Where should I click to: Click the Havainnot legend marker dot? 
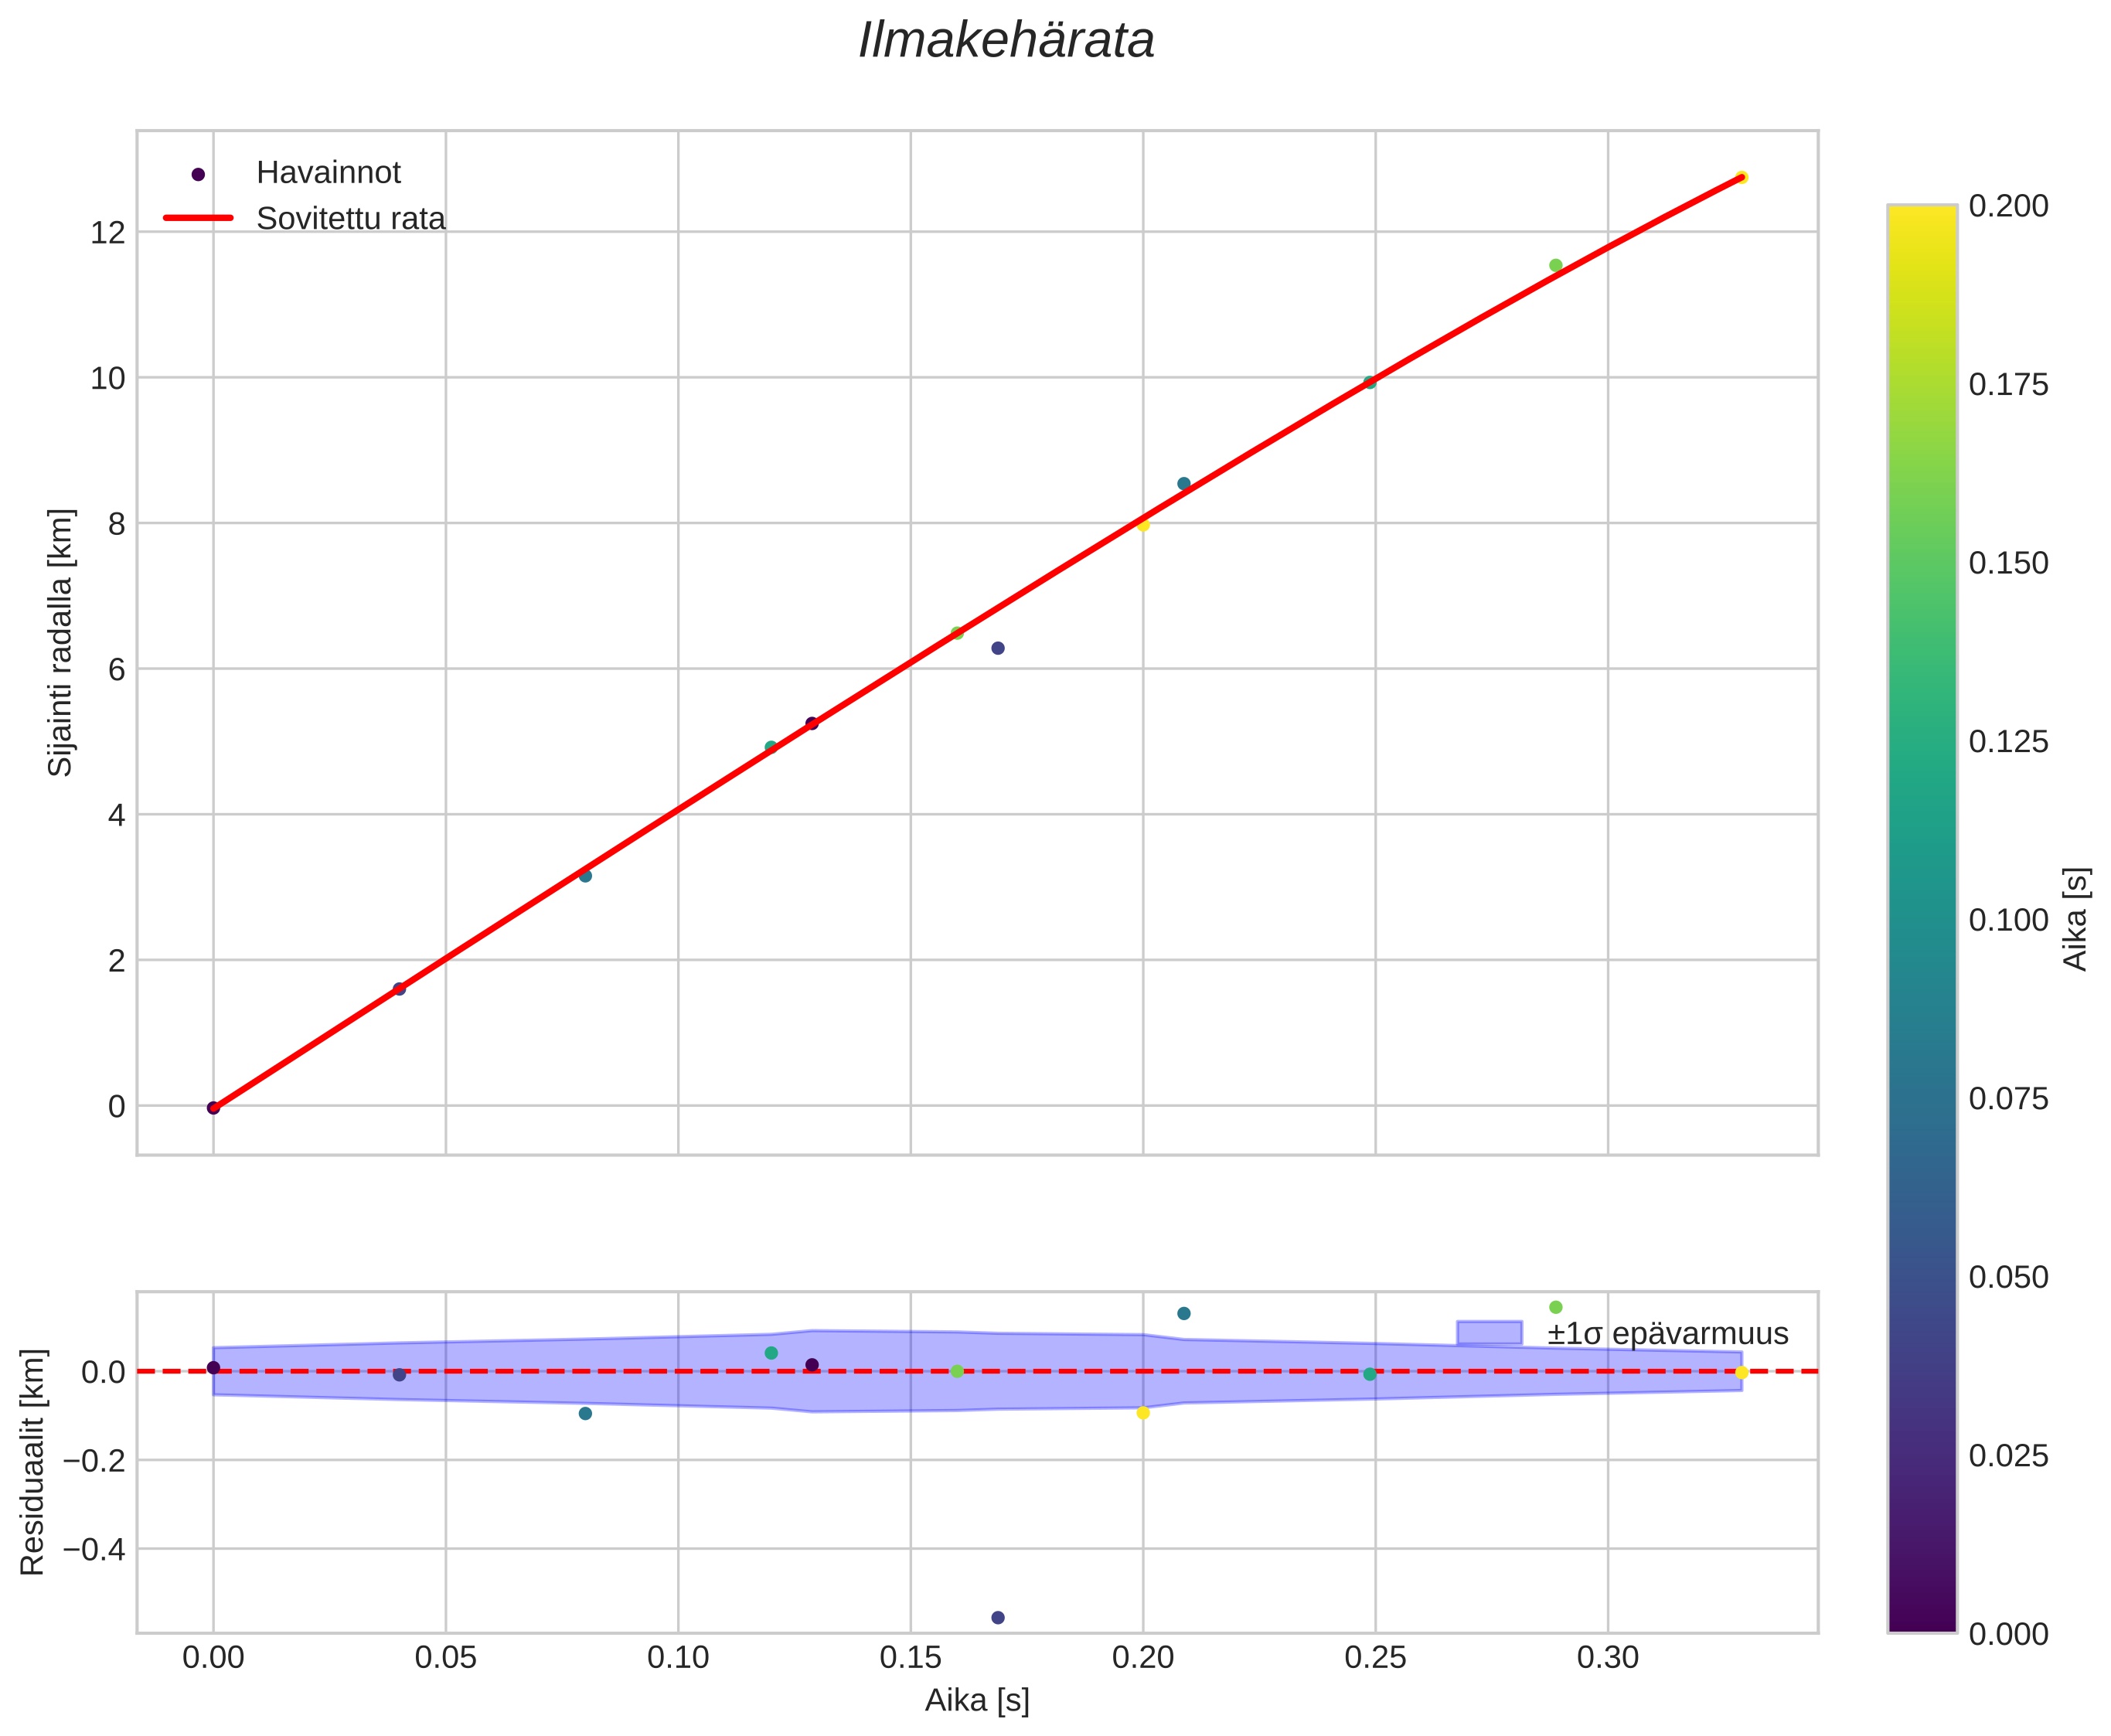pyautogui.click(x=198, y=174)
